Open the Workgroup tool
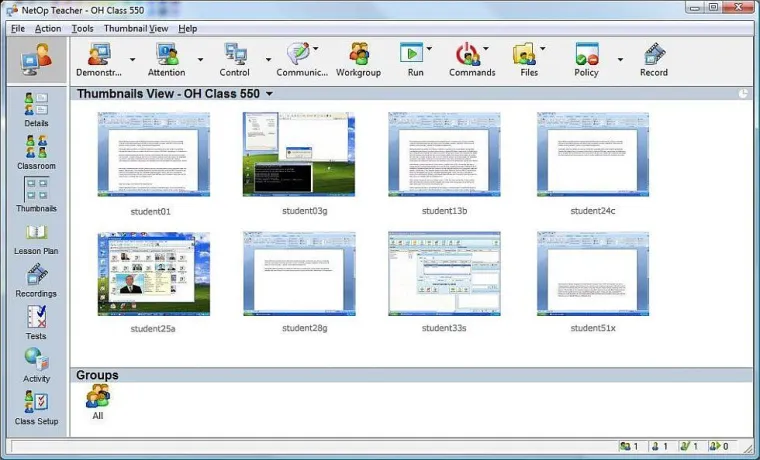Viewport: 760px width, 460px height. click(x=358, y=55)
